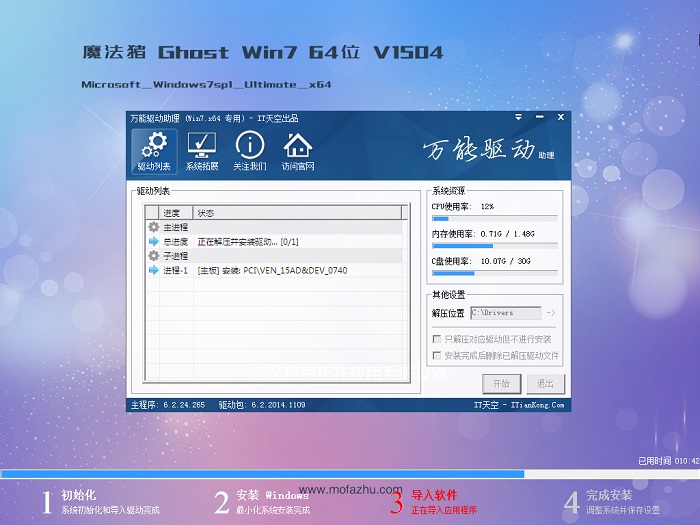Click the 状态 column header
This screenshot has width=700, height=525.
[x=297, y=213]
